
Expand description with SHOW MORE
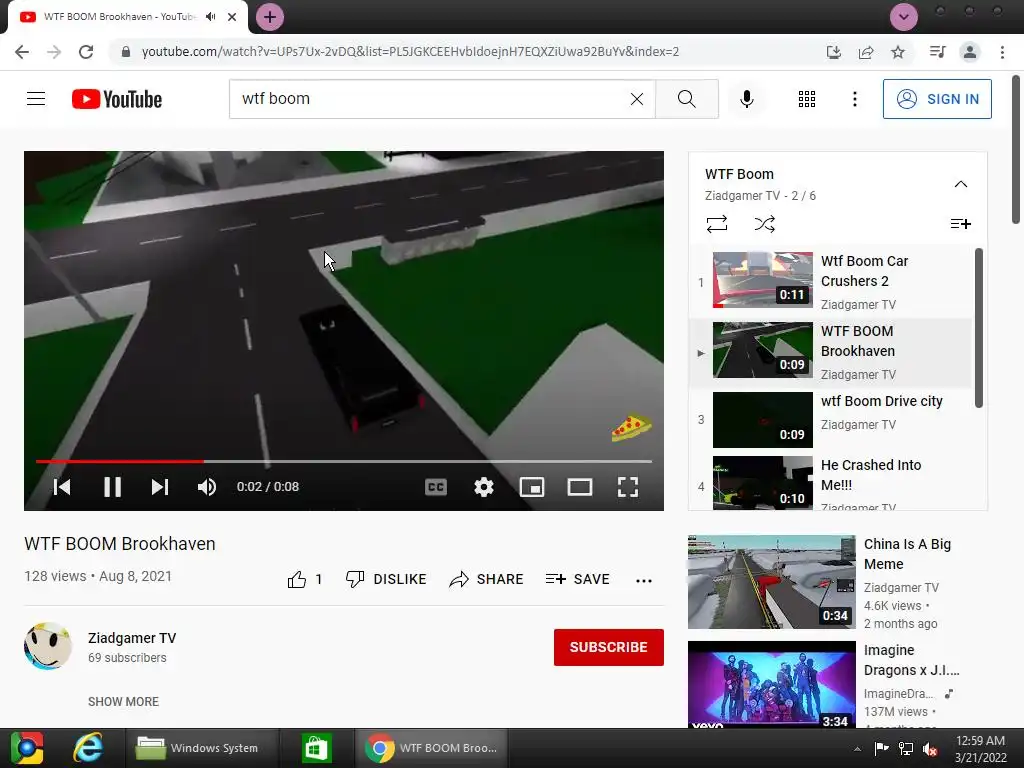[123, 701]
